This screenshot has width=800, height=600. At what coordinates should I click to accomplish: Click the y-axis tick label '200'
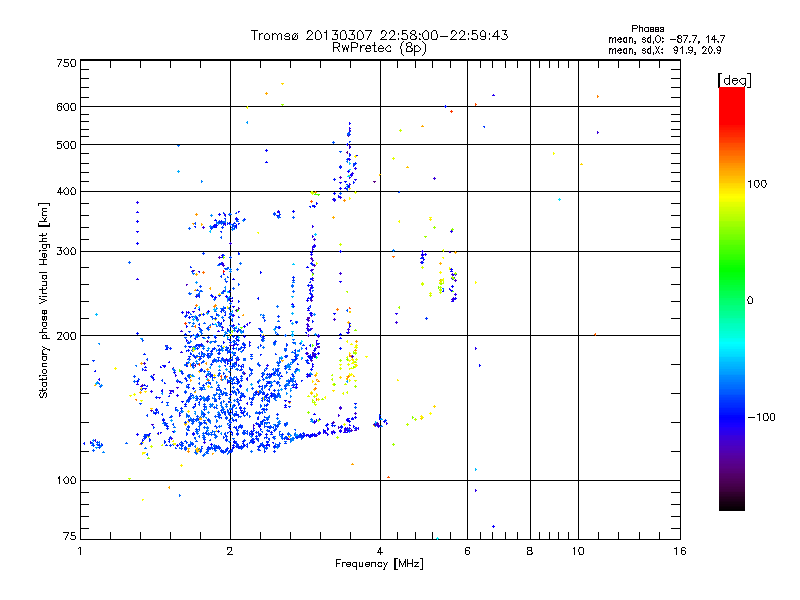66,336
